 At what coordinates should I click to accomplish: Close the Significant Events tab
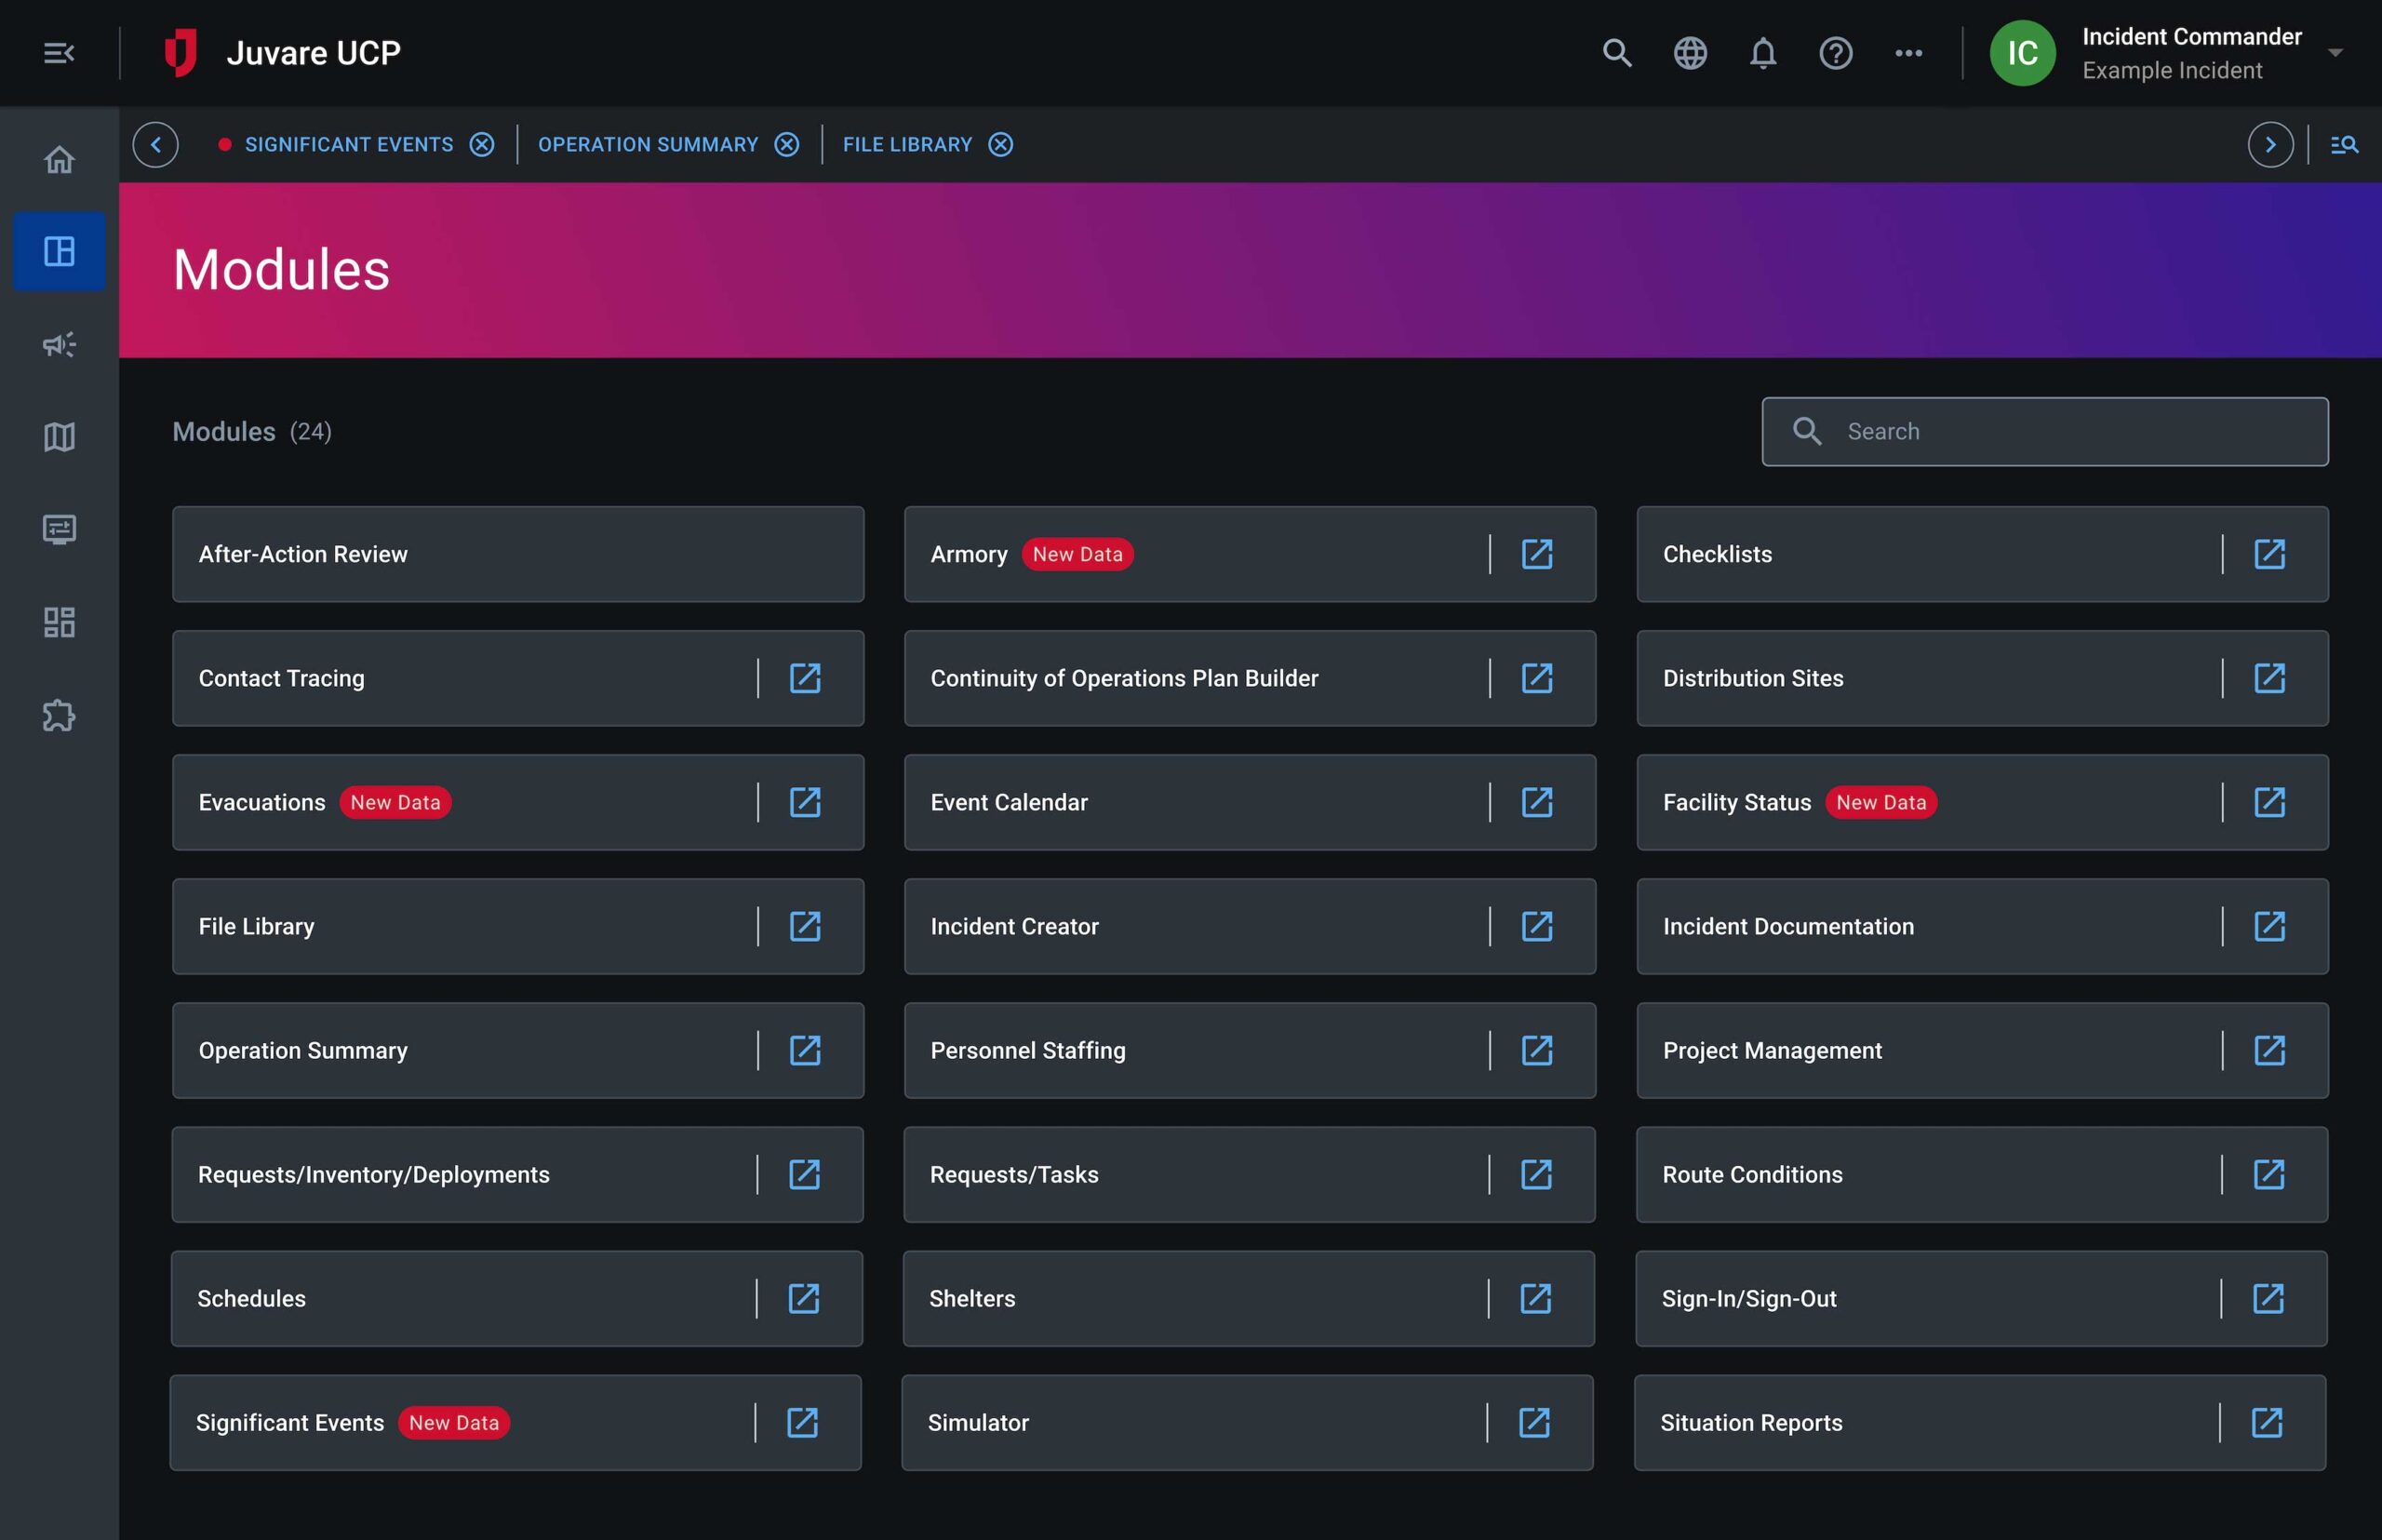point(482,145)
